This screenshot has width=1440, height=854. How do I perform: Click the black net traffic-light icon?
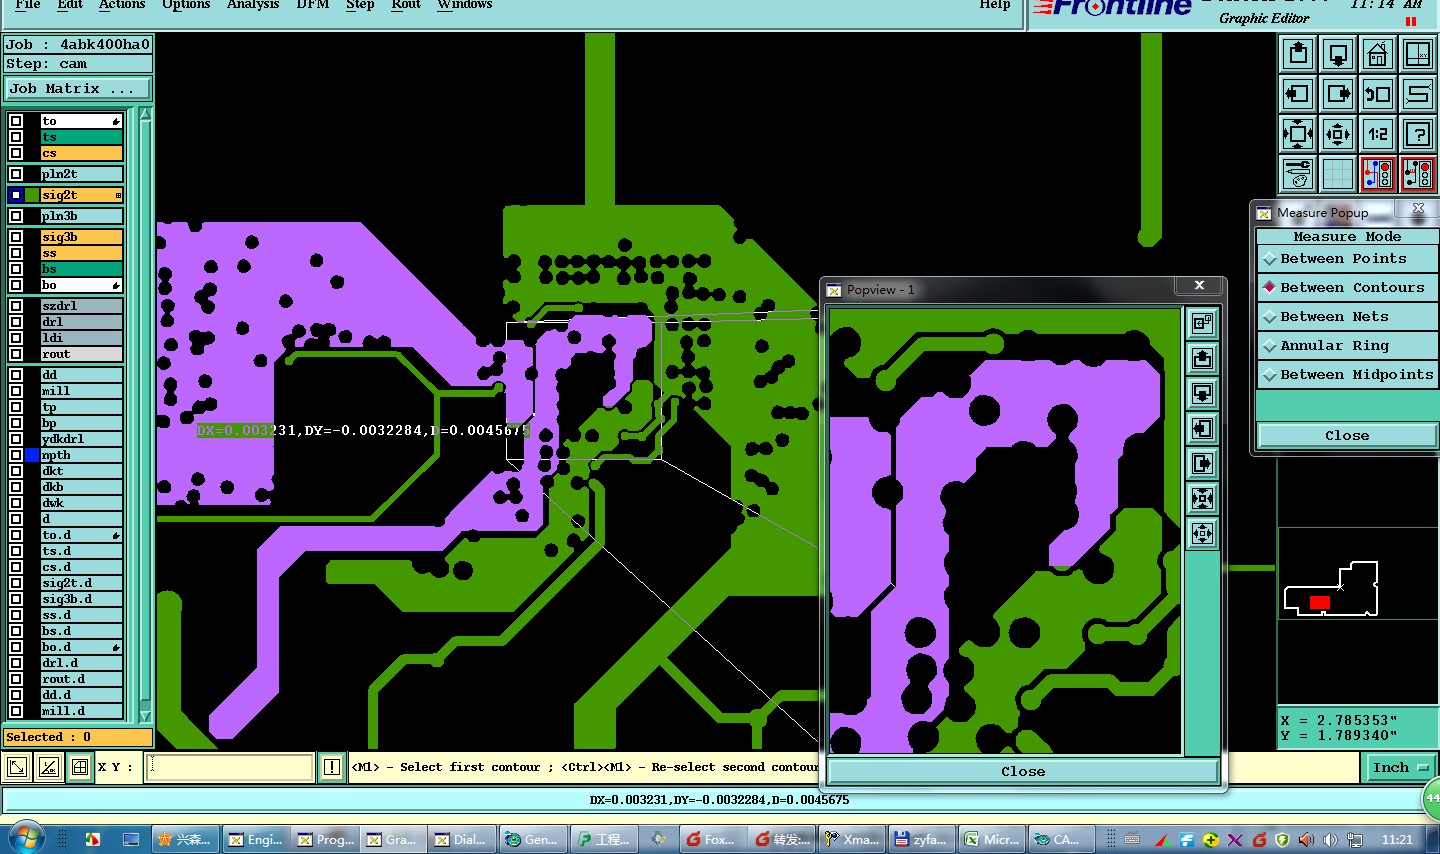coord(1418,174)
